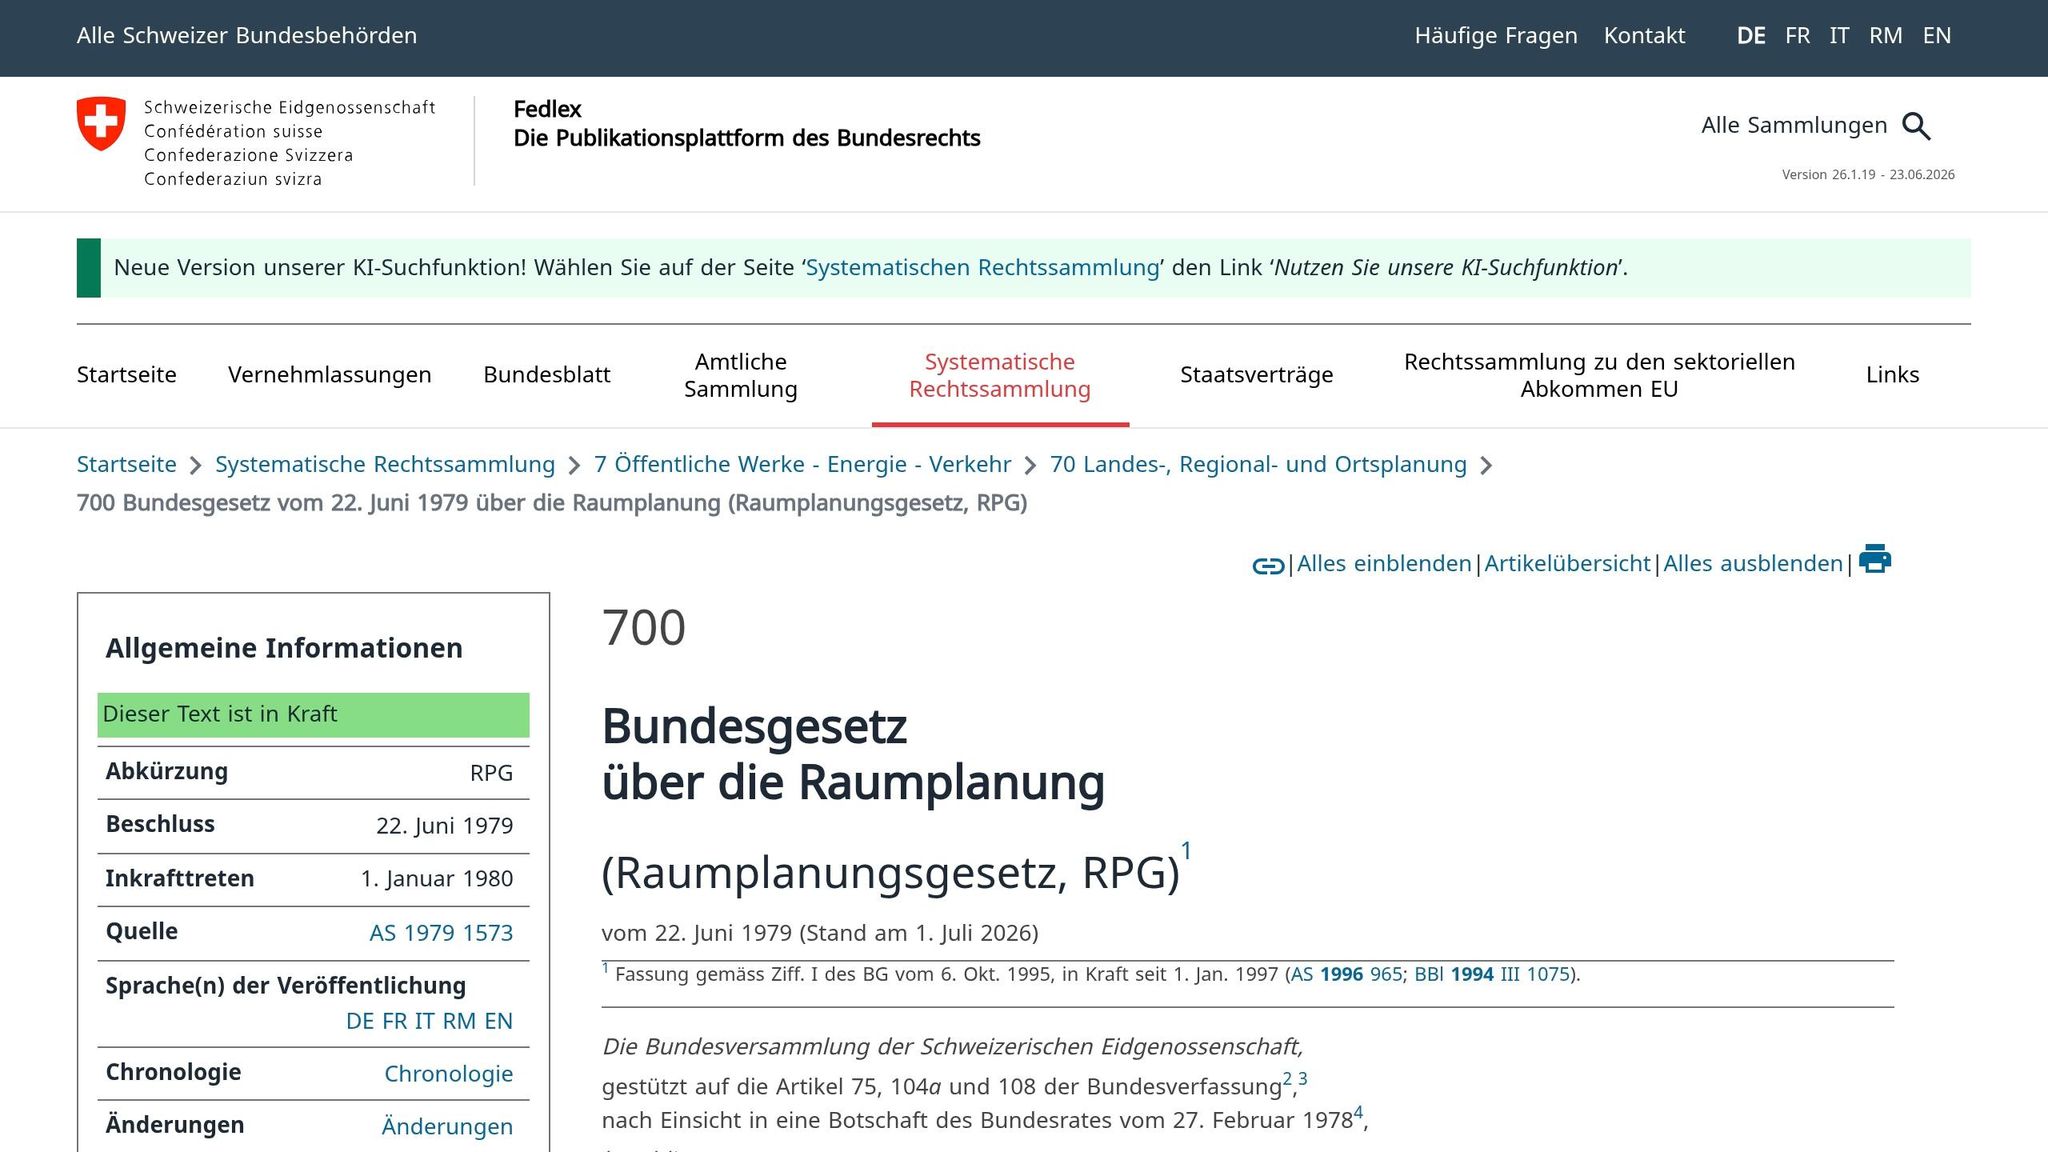Select law number 700 heading
Image resolution: width=2048 pixels, height=1152 pixels.
[644, 628]
